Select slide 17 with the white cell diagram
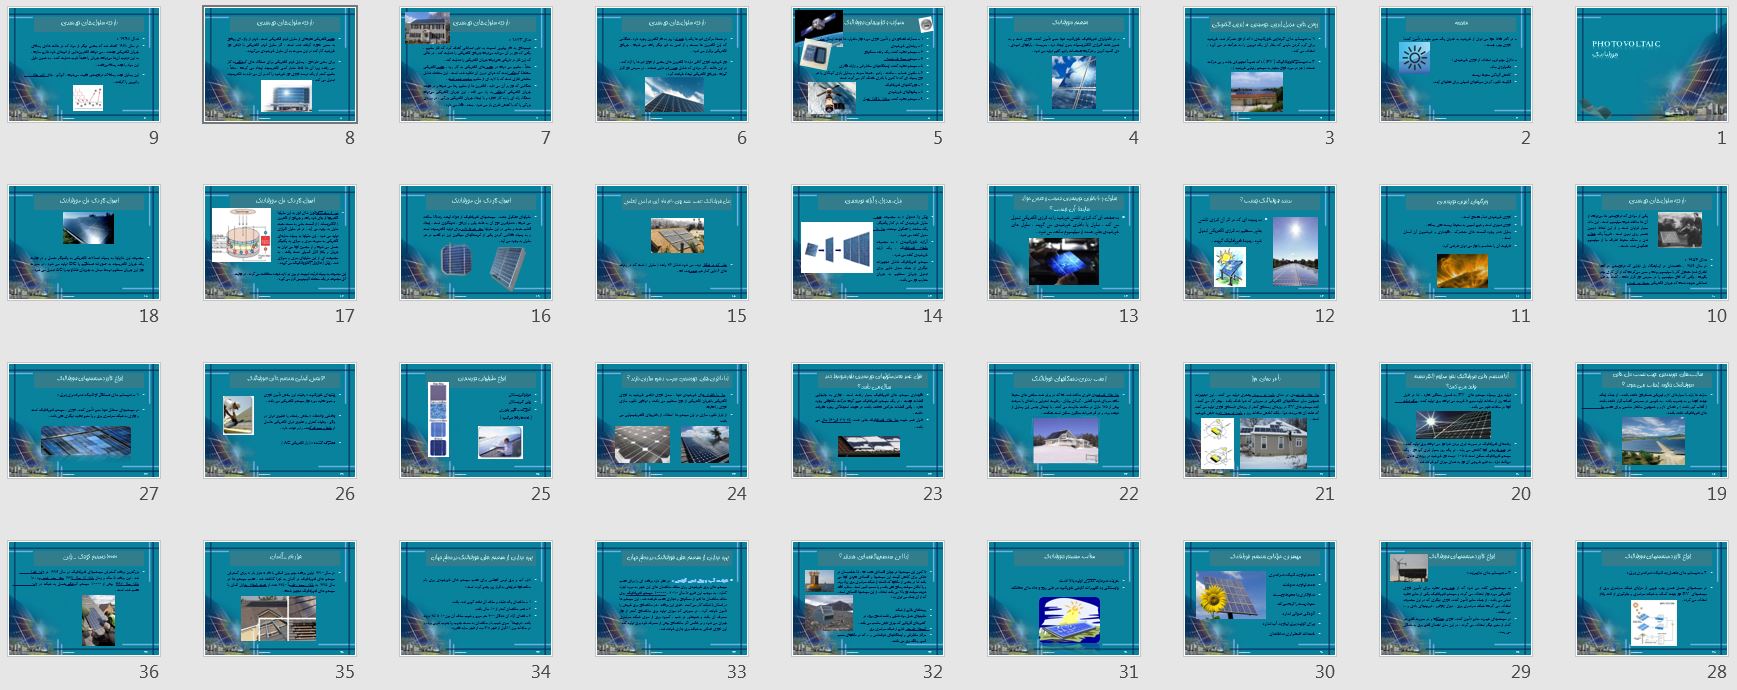Image resolution: width=1737 pixels, height=690 pixels. coord(280,243)
